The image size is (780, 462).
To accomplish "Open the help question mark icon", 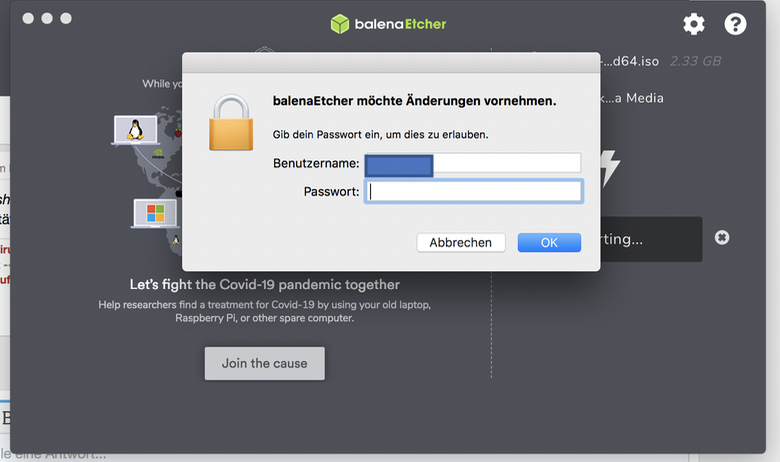I will (x=735, y=24).
